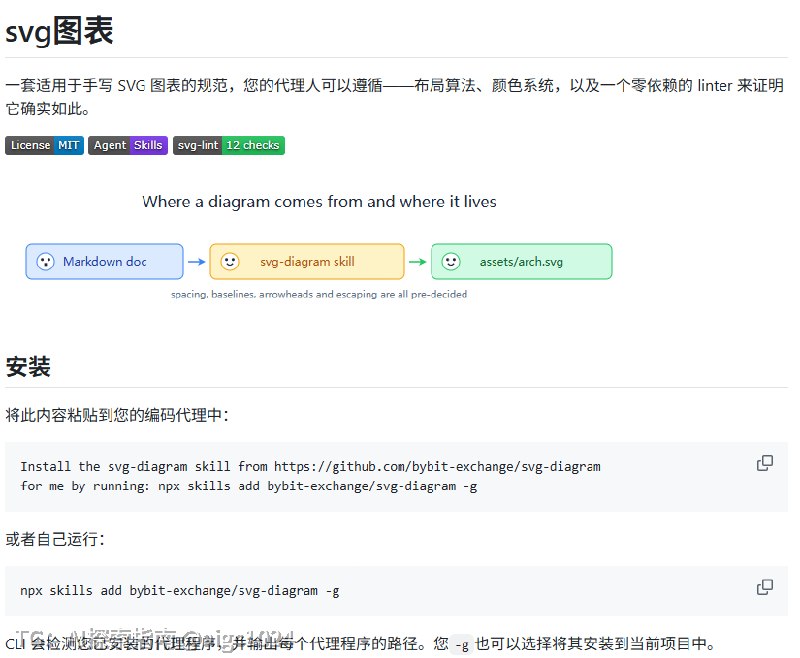
Task: Click the github.com/bybit-exchange/svg-diagram URL in code
Action: tap(437, 466)
